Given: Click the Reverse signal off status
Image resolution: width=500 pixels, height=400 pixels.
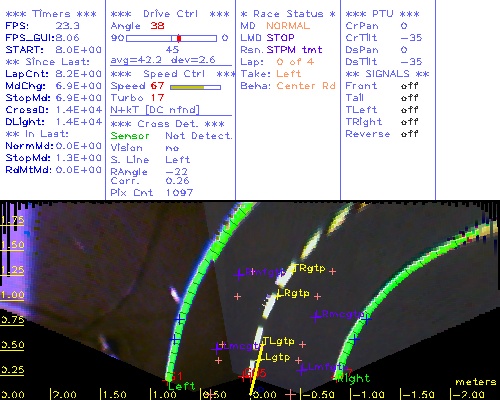Looking at the screenshot, I should click(x=410, y=134).
